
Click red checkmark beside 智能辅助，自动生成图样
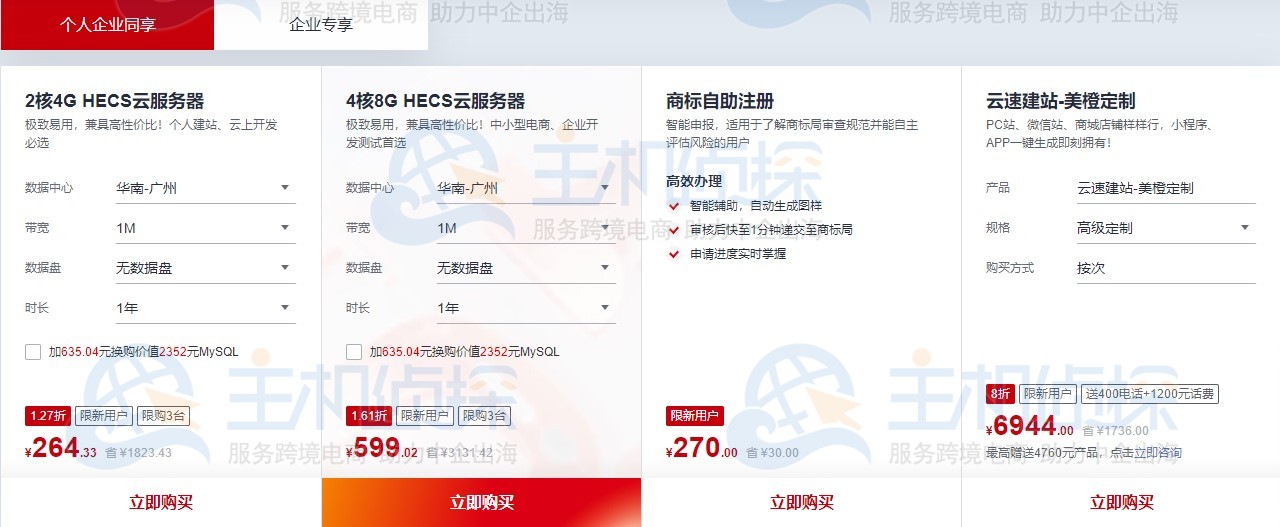[x=674, y=206]
